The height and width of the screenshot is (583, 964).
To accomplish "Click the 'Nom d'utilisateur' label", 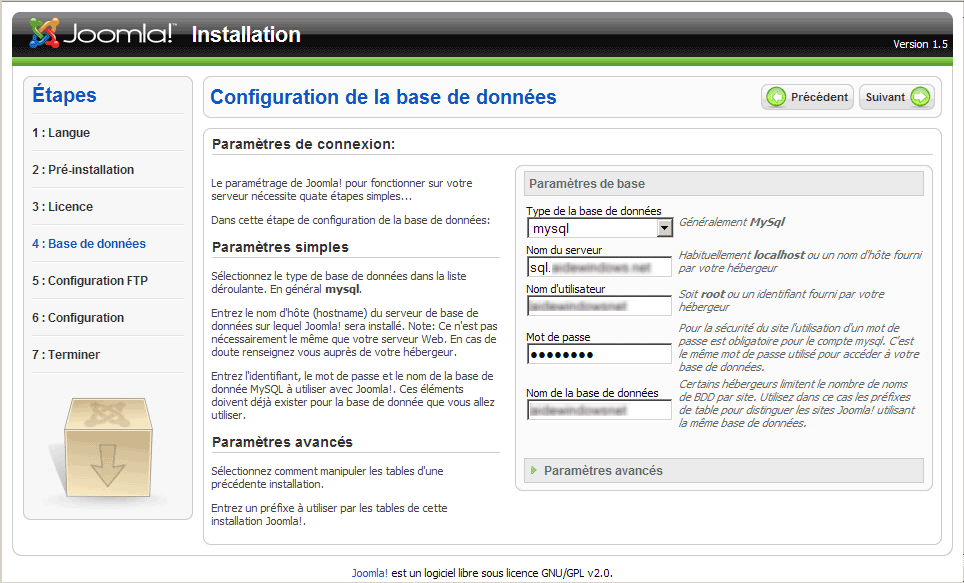I will [566, 288].
